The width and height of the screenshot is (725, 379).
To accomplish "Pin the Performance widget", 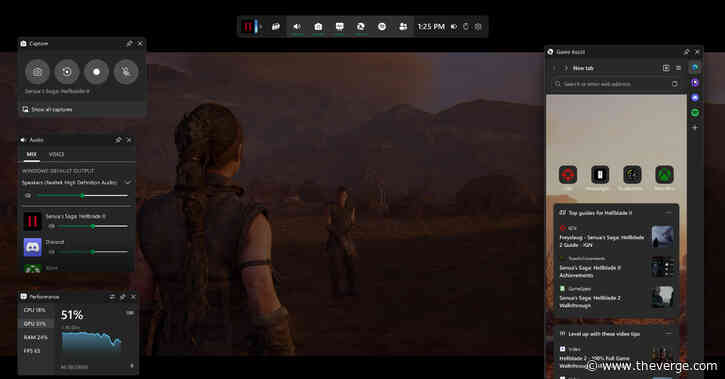I will point(123,297).
